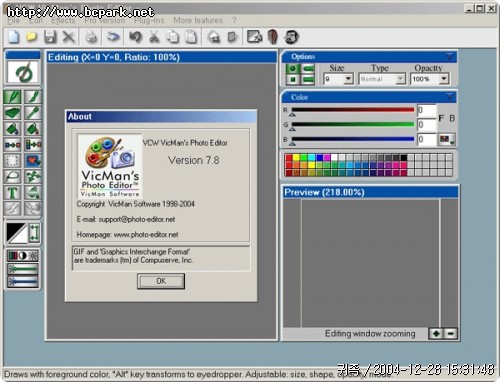Collapse the Options panel arrow
Screen dimensions: 500x382
(449, 57)
